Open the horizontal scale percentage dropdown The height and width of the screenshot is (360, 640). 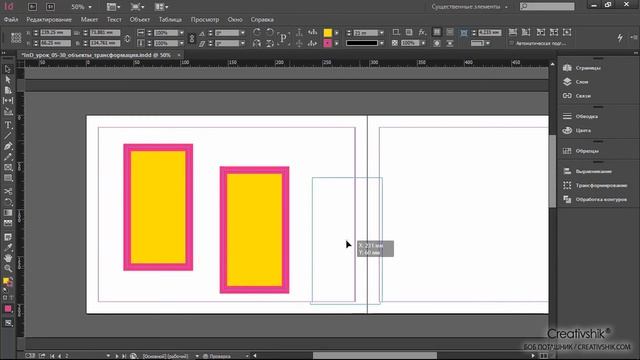click(182, 33)
